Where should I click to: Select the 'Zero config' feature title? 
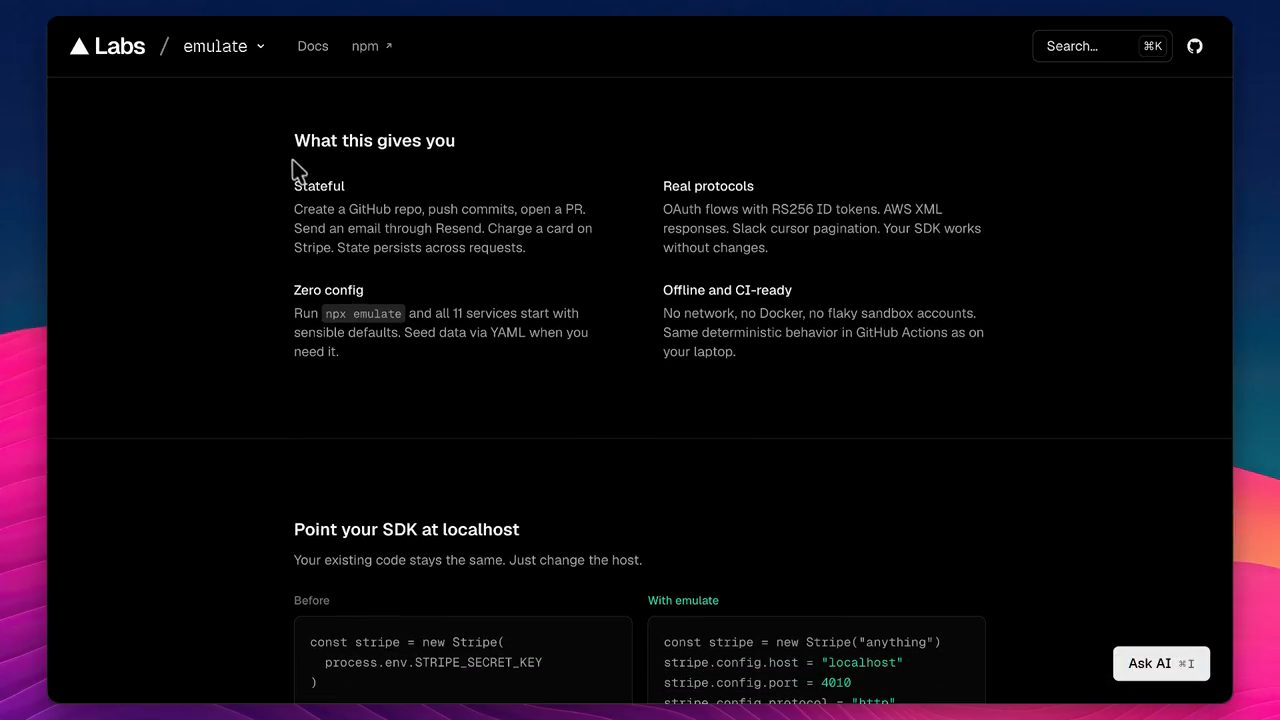point(328,290)
